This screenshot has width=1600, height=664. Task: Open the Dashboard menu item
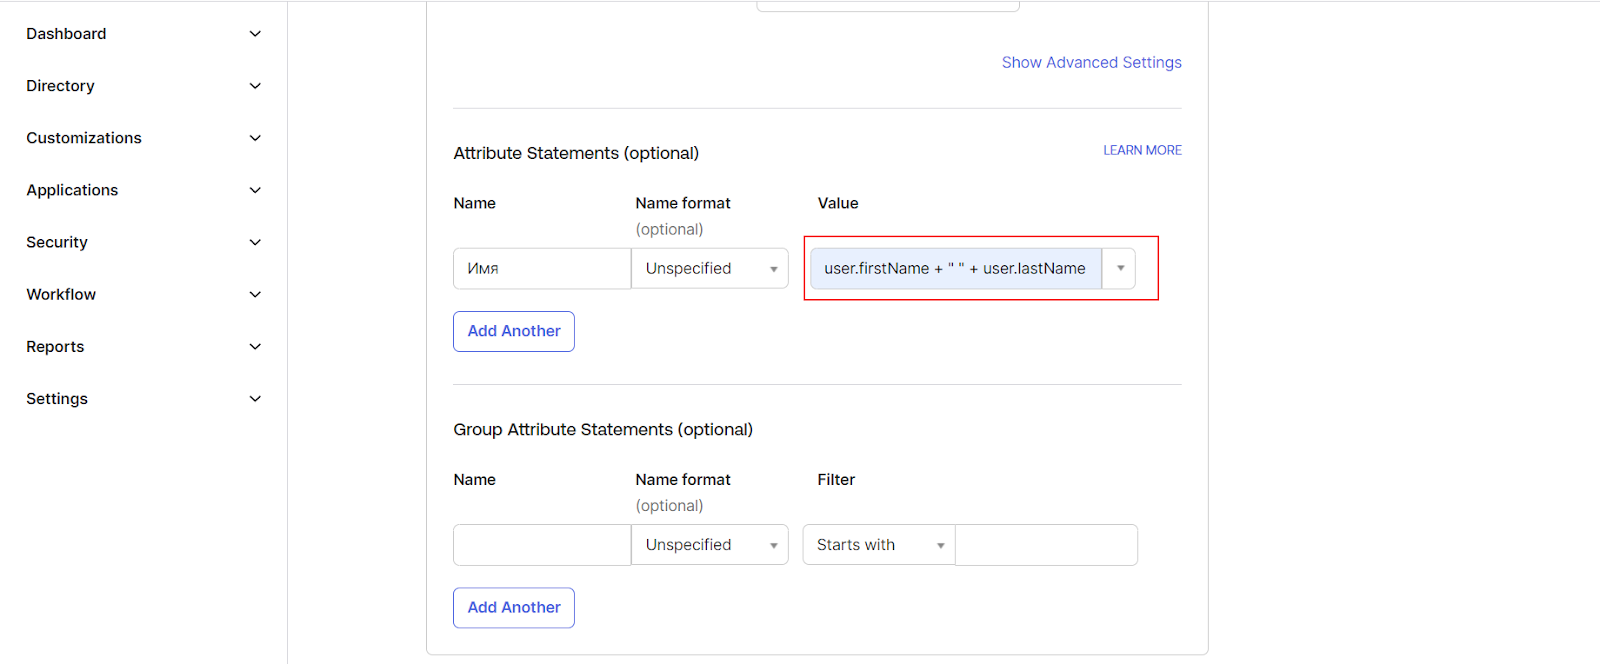pyautogui.click(x=66, y=34)
